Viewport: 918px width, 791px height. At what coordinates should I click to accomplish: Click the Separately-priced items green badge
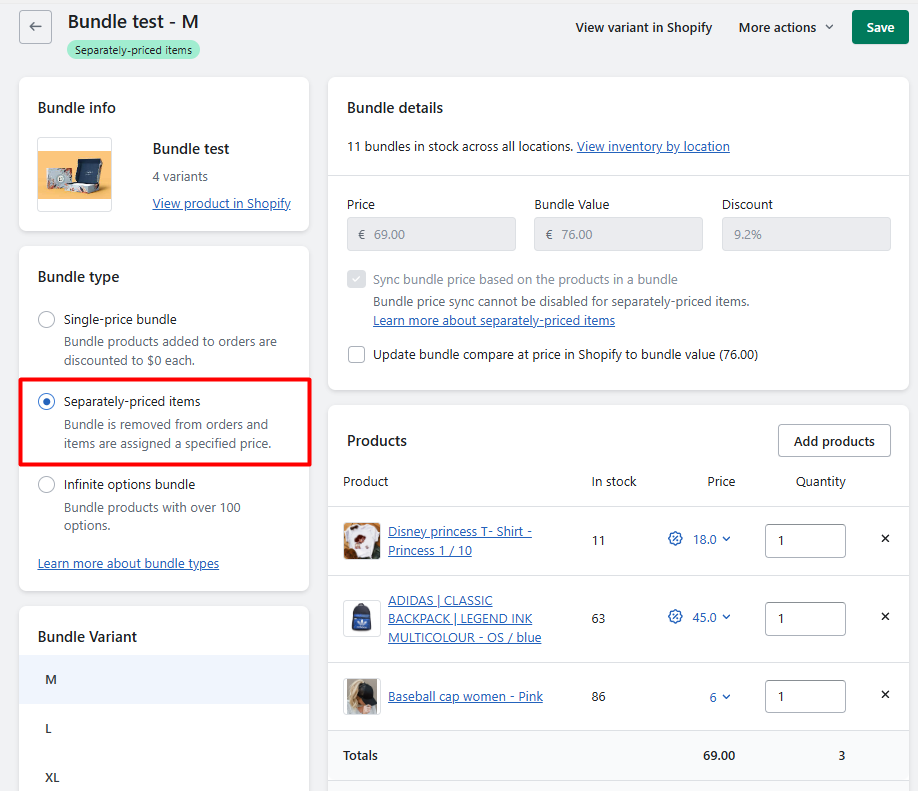click(x=133, y=50)
